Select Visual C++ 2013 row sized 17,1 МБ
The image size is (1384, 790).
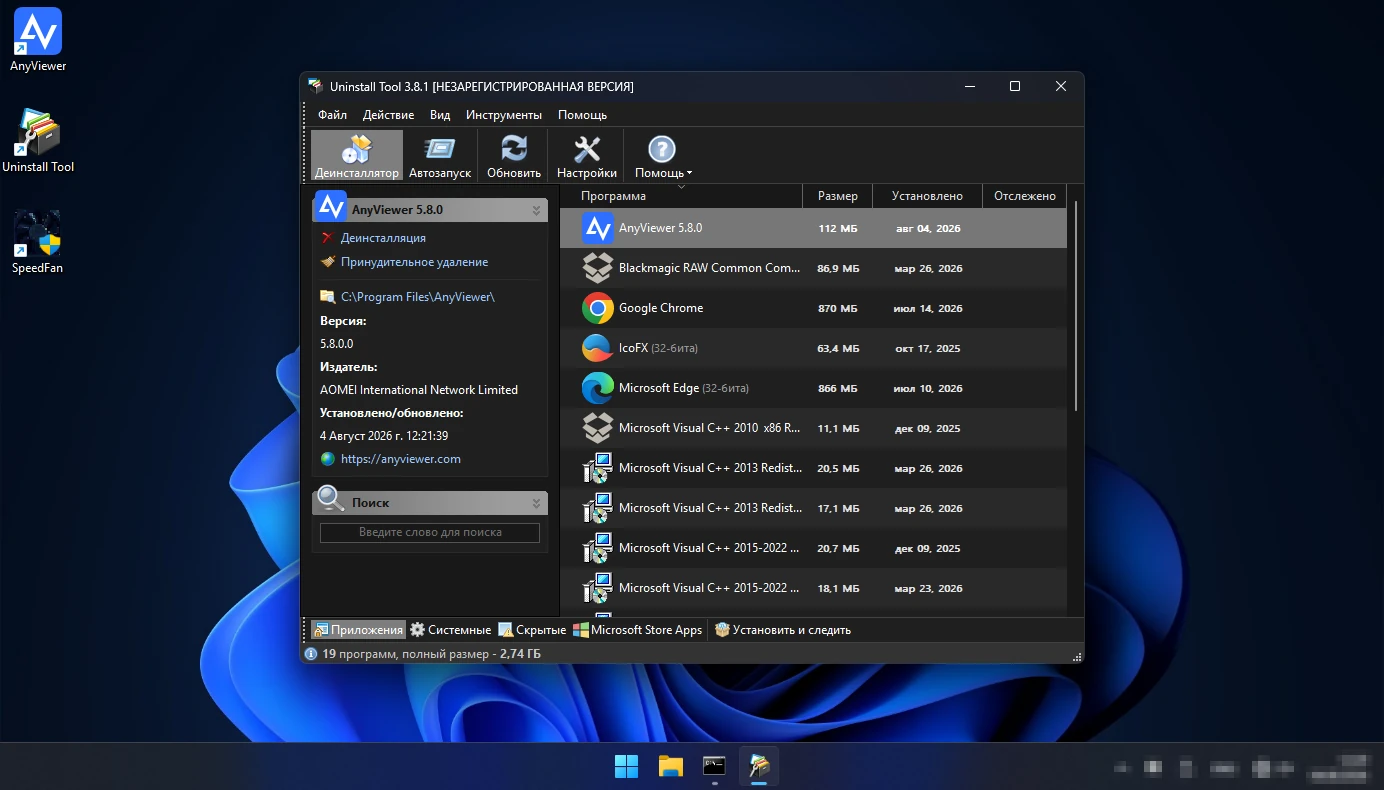coord(813,508)
